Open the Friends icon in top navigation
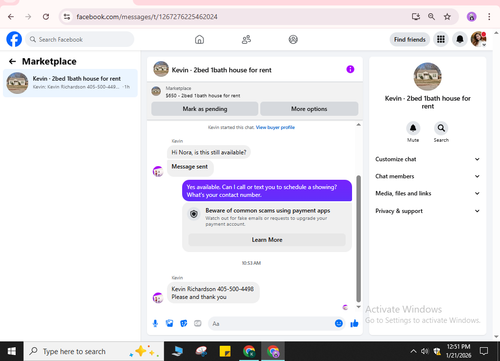The height and width of the screenshot is (361, 500). 246,40
